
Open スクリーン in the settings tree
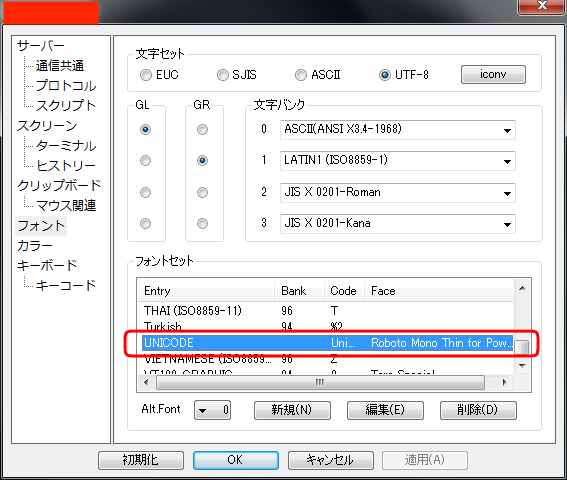47,126
